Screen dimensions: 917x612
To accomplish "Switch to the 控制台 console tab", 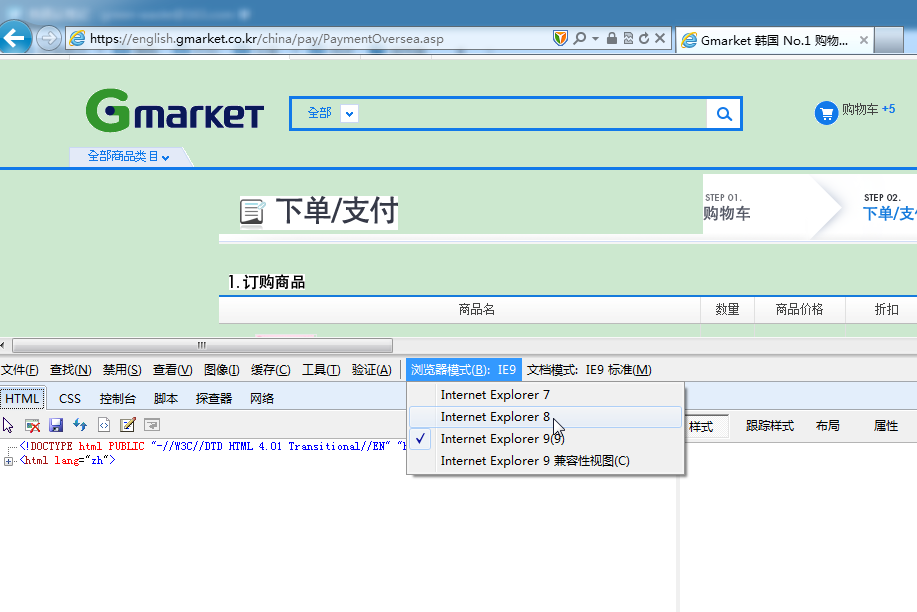I will click(x=118, y=399).
